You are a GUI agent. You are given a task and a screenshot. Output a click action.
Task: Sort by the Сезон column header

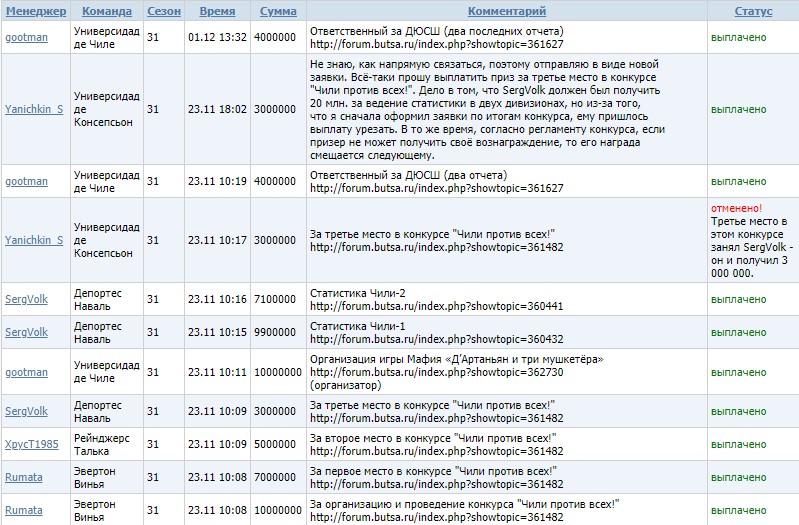click(x=164, y=11)
